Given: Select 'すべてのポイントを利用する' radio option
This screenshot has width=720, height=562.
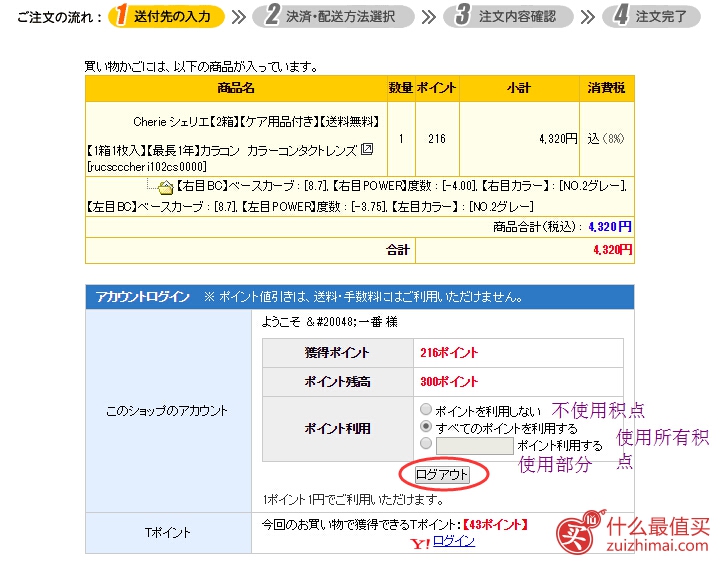Looking at the screenshot, I should (x=426, y=426).
